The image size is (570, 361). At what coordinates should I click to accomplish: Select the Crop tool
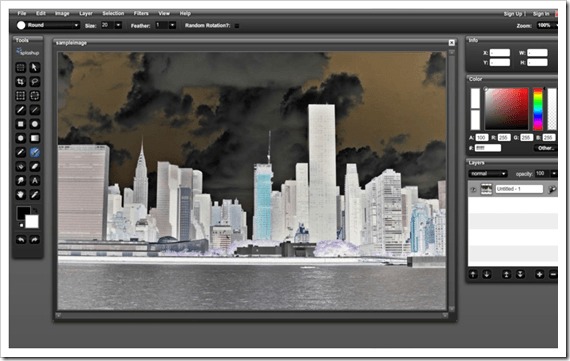pos(21,82)
